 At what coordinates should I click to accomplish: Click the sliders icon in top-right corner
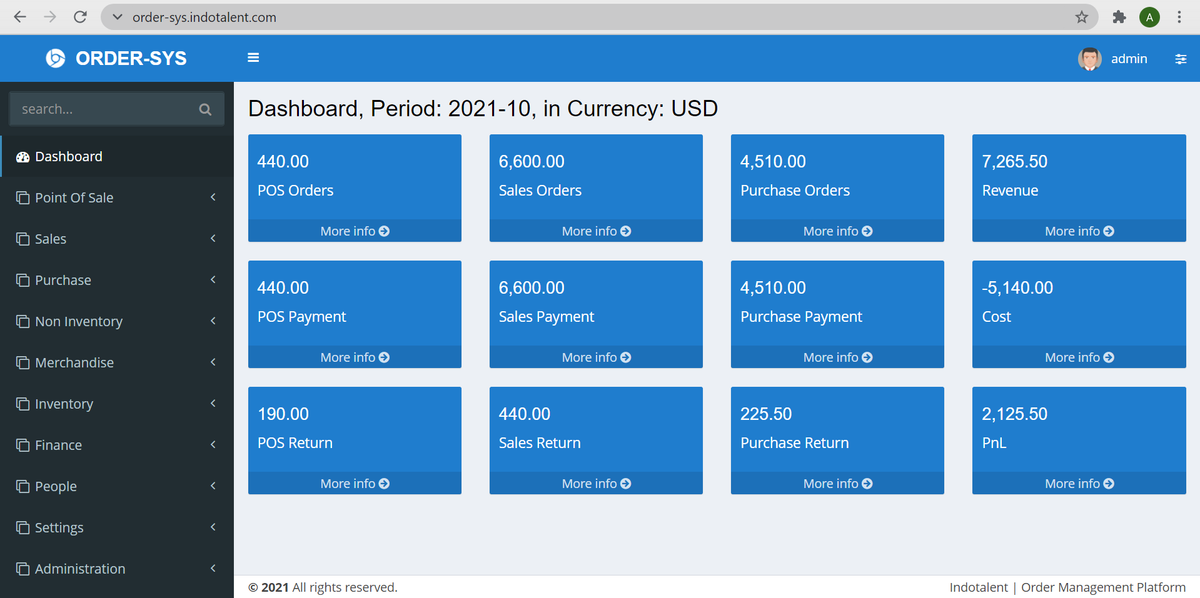pyautogui.click(x=1181, y=58)
